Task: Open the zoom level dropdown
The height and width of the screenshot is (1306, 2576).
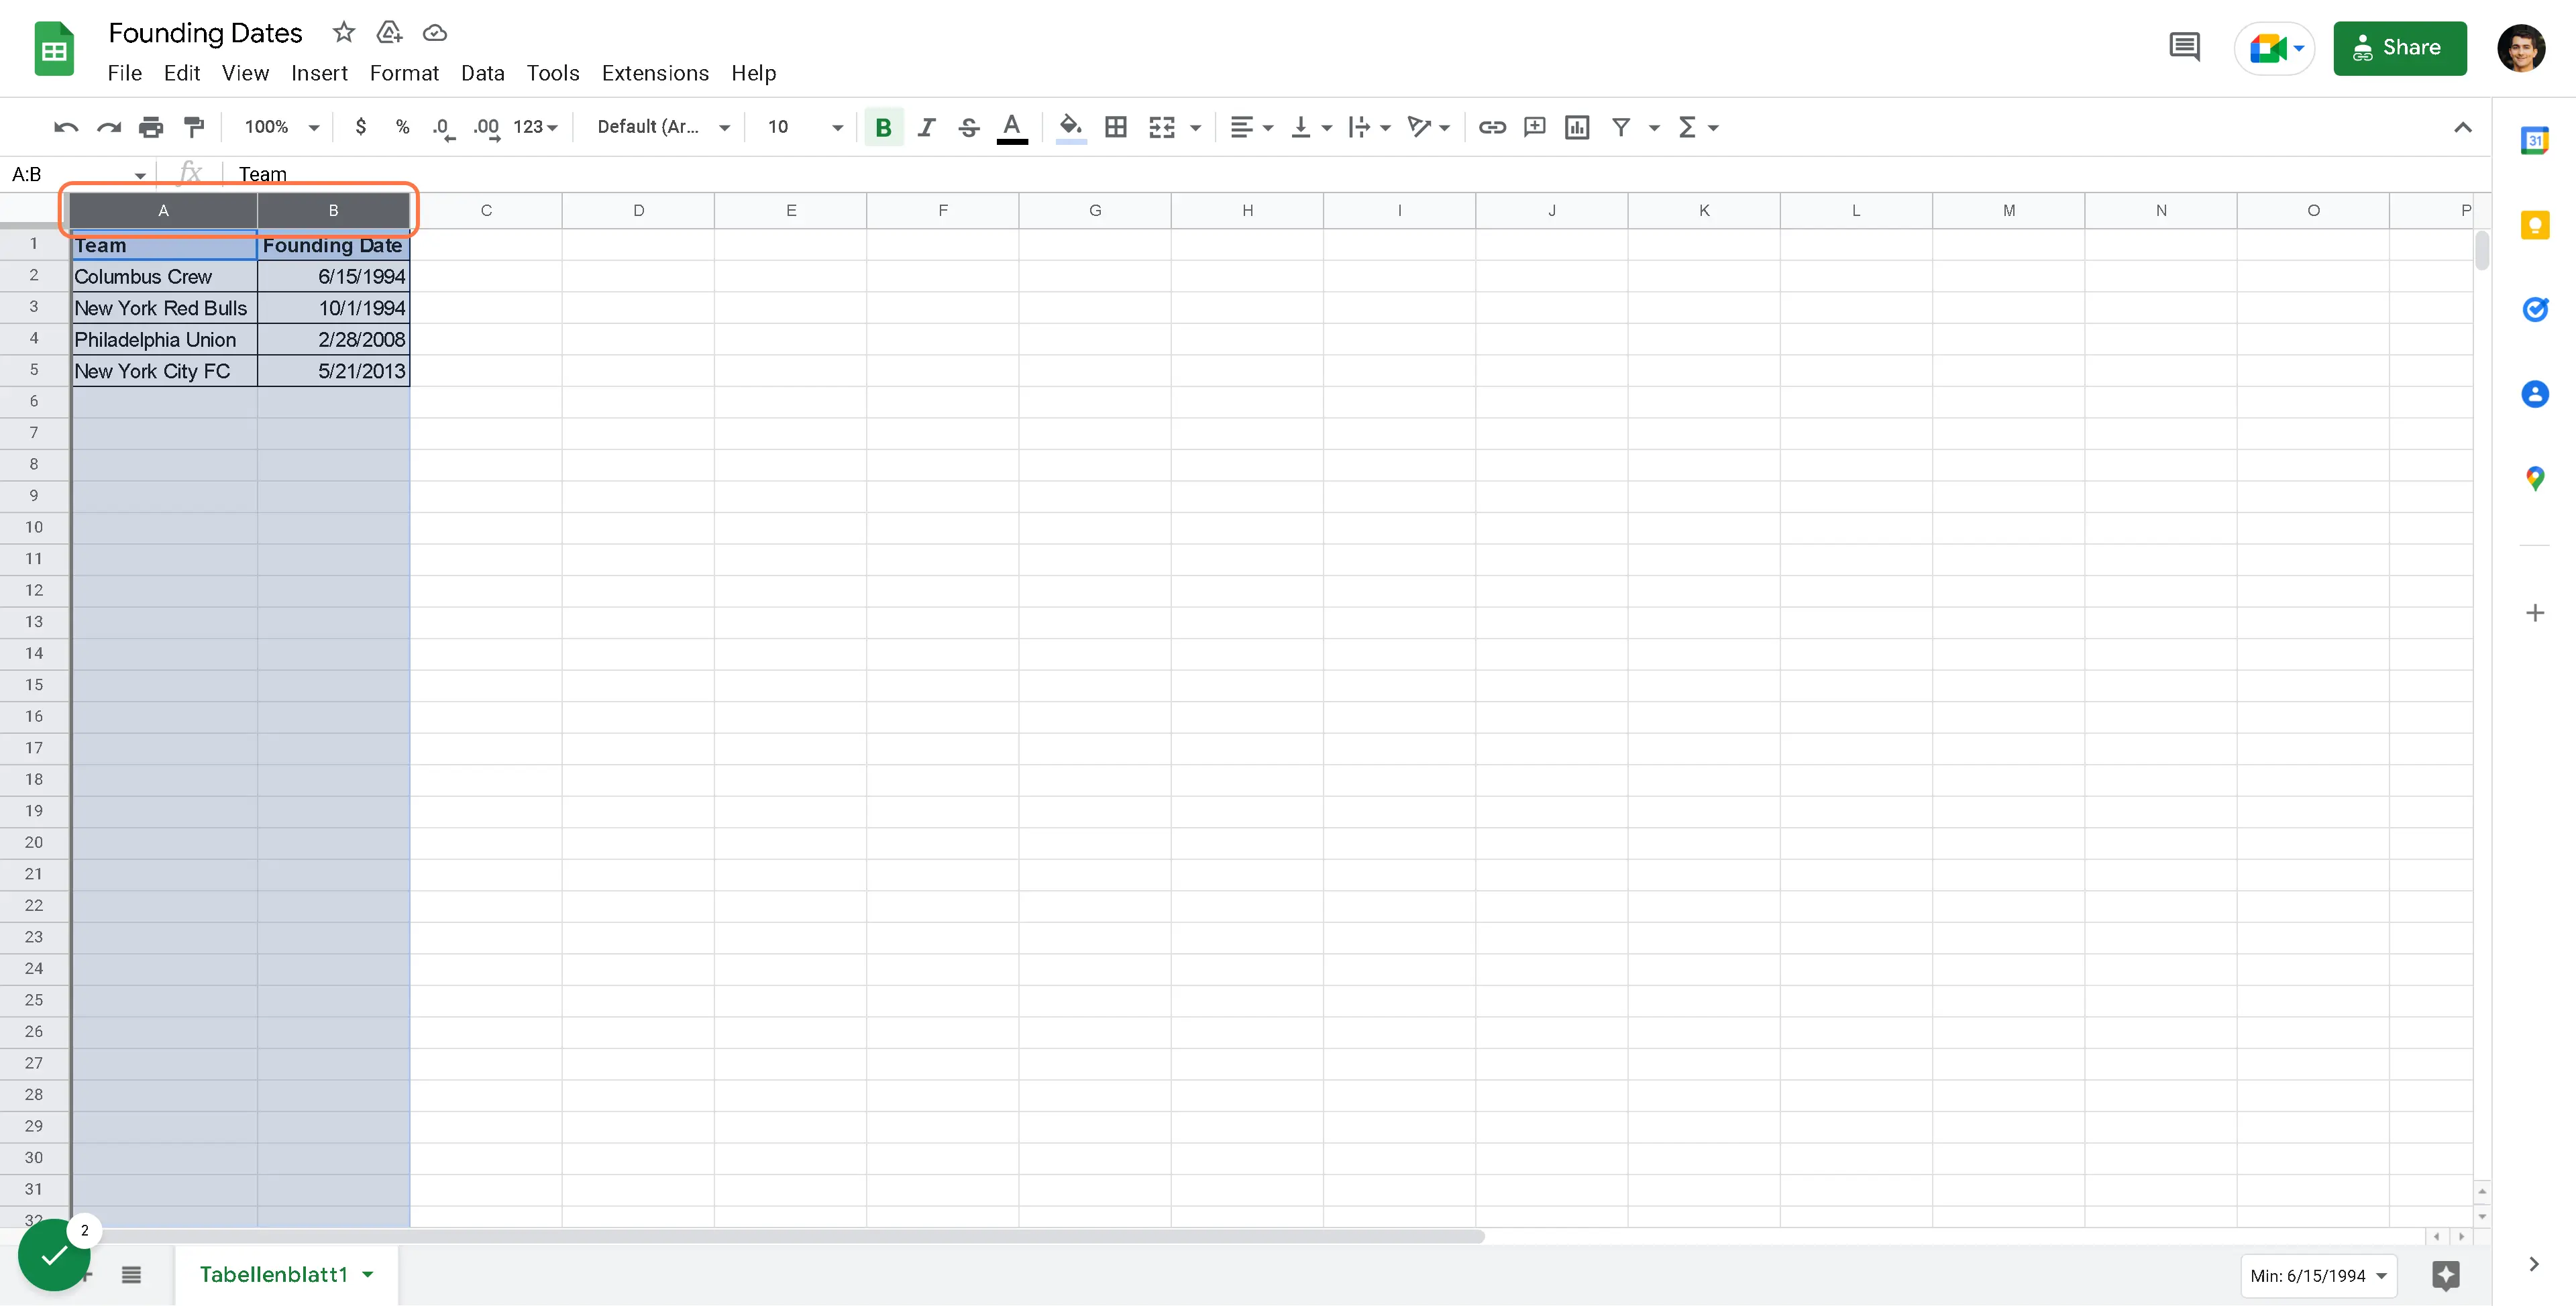Action: 282,127
